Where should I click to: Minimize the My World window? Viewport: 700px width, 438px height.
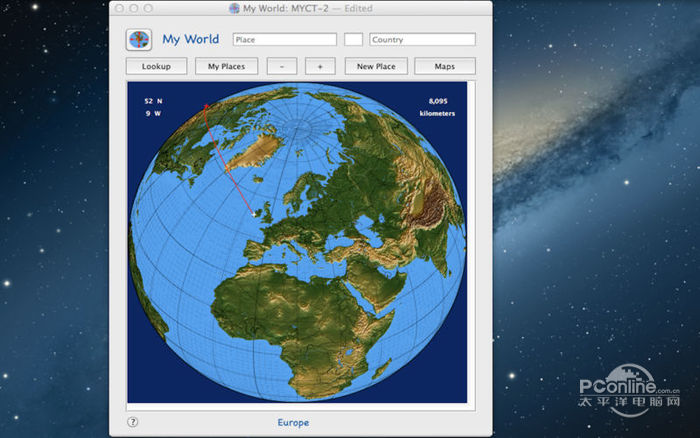(x=133, y=8)
